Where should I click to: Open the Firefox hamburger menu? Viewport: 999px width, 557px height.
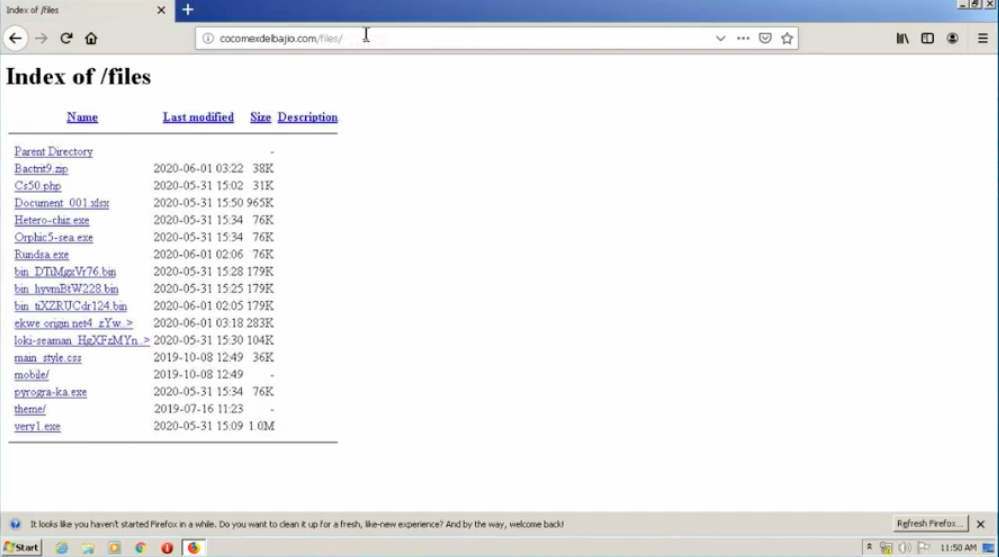click(x=982, y=38)
